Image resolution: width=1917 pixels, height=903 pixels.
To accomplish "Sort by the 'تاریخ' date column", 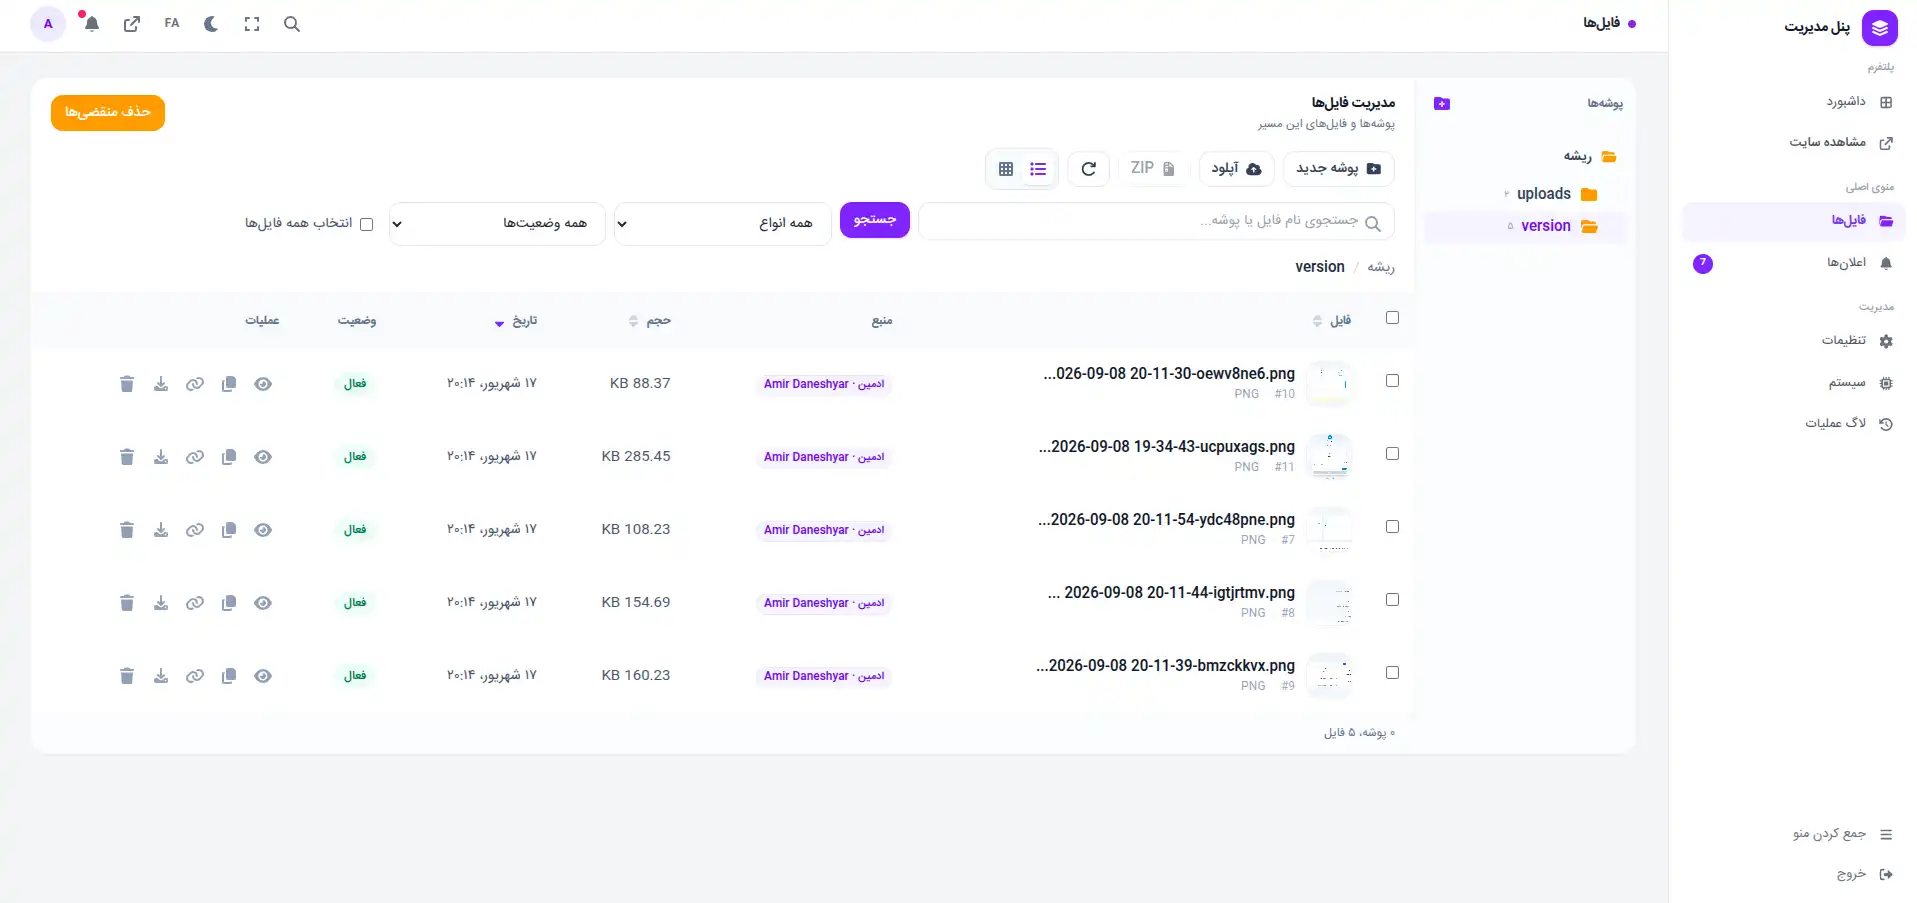I will (516, 321).
